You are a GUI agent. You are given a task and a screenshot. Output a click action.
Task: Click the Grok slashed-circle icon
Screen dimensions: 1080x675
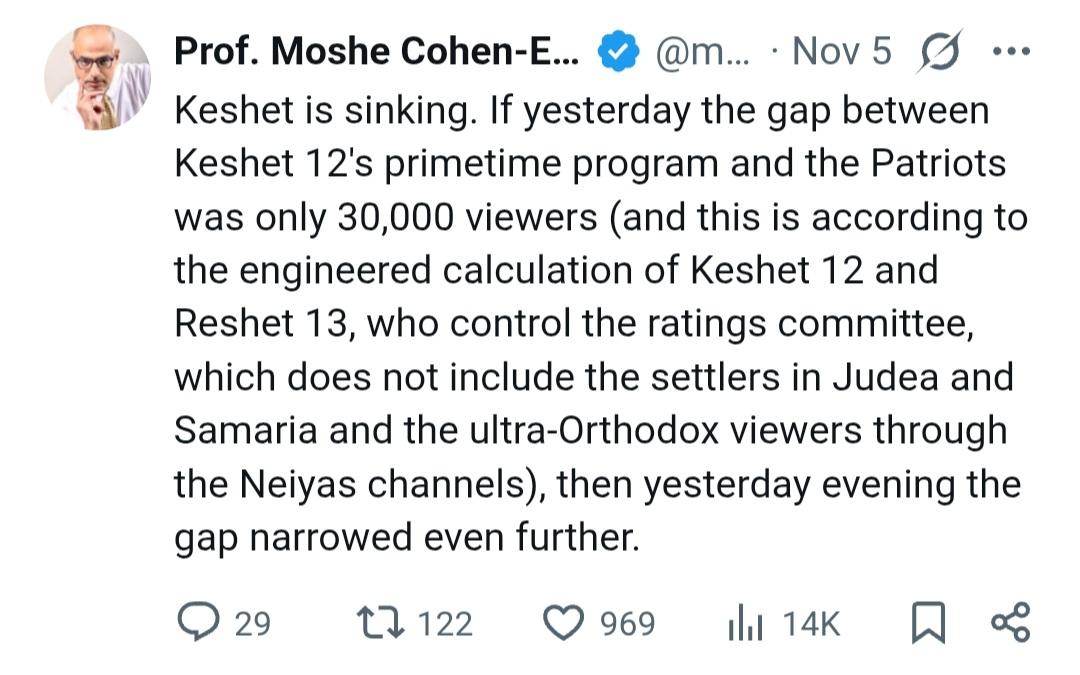[938, 52]
